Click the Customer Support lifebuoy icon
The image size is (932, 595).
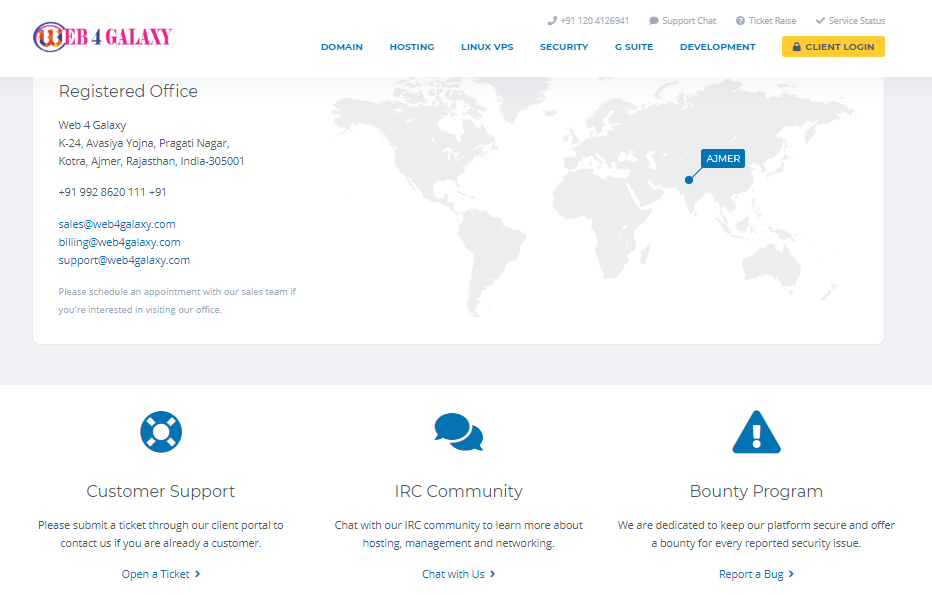tap(161, 432)
